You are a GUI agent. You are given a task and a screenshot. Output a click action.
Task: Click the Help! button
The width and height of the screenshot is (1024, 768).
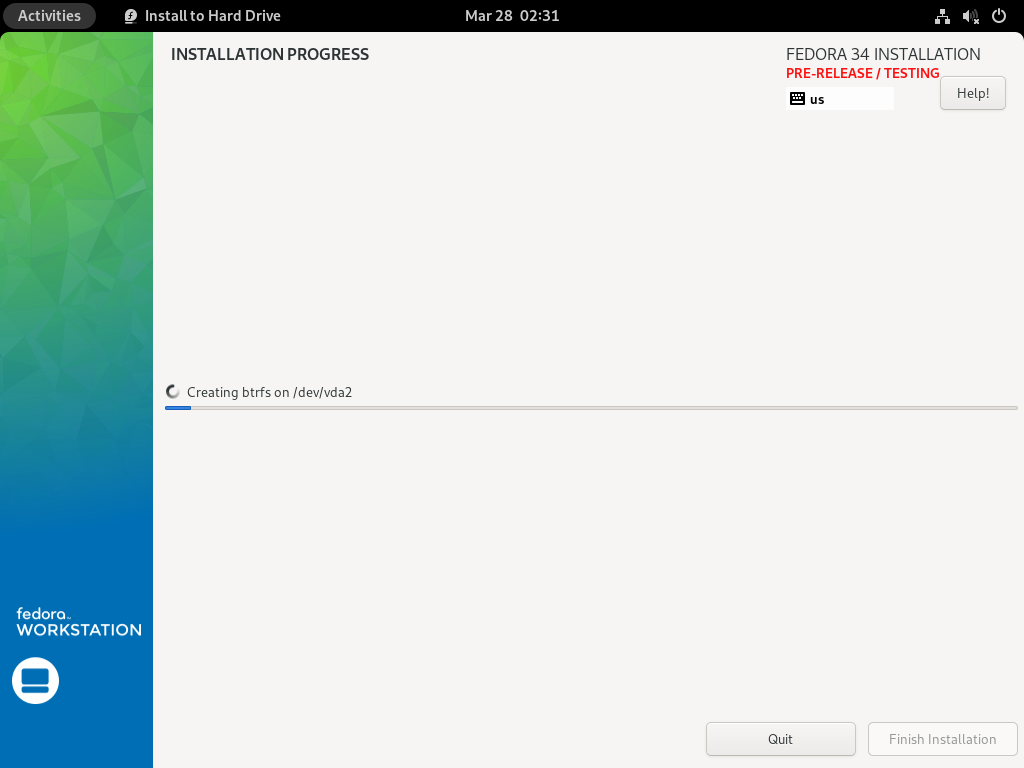971,92
